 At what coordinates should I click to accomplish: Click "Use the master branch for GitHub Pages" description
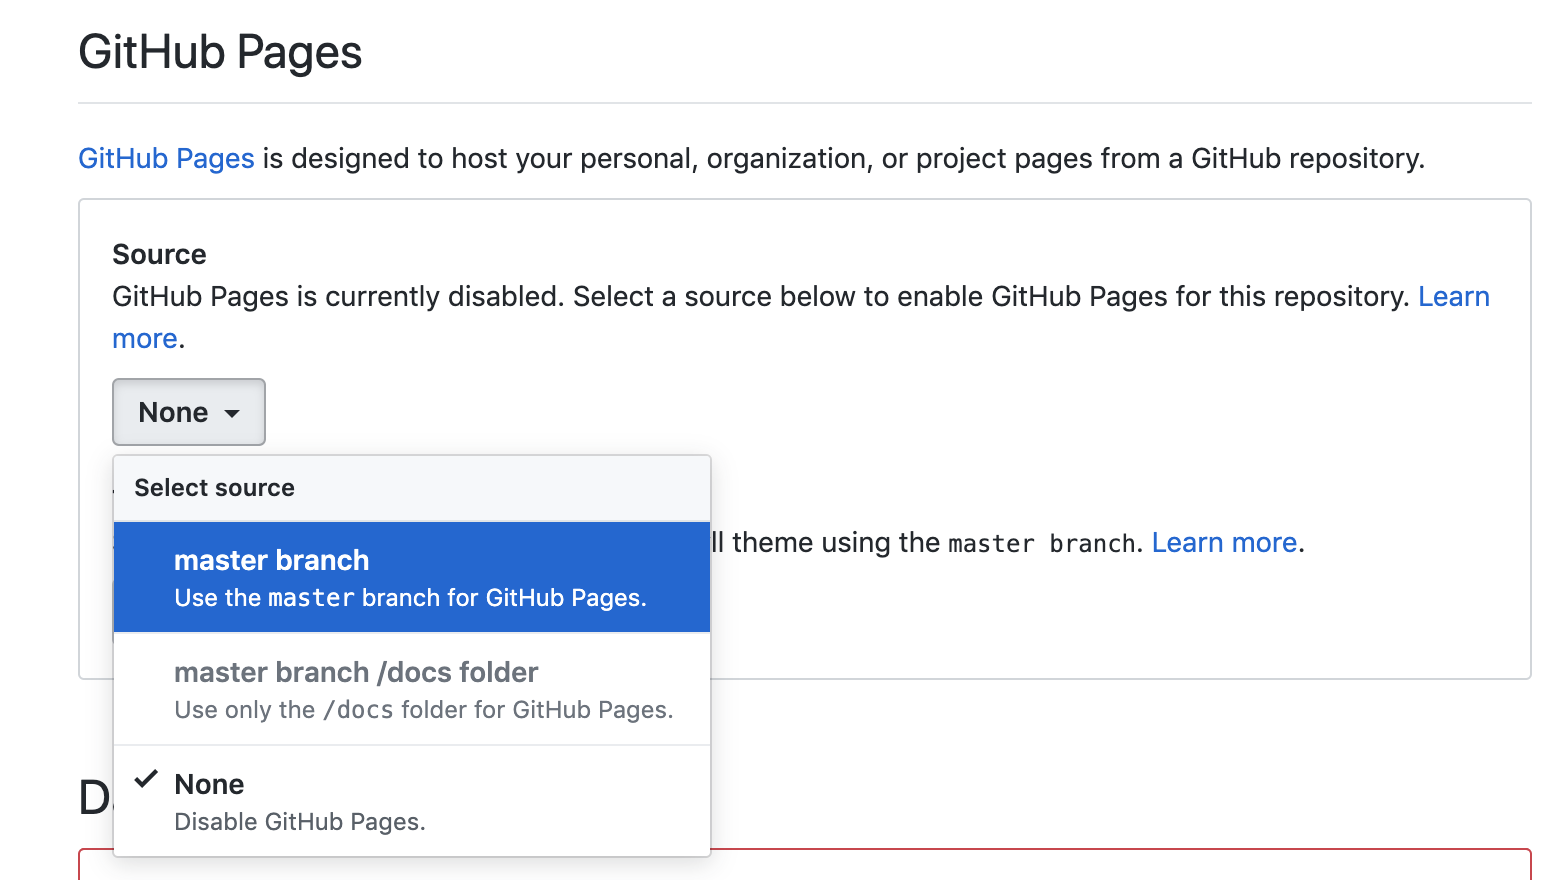tap(410, 598)
